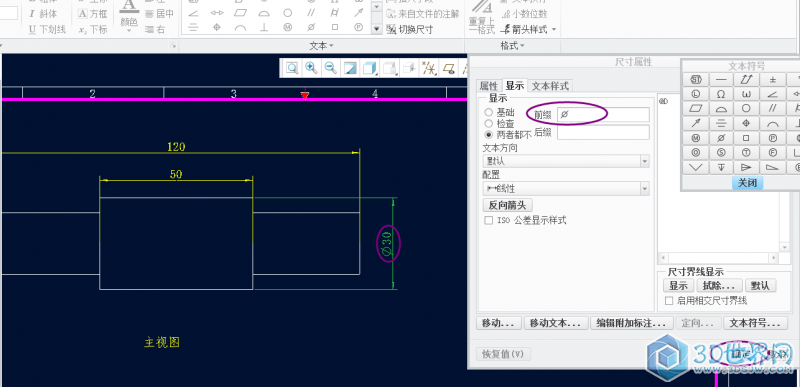Insert the diameter symbol from text symbols palette

click(x=721, y=138)
